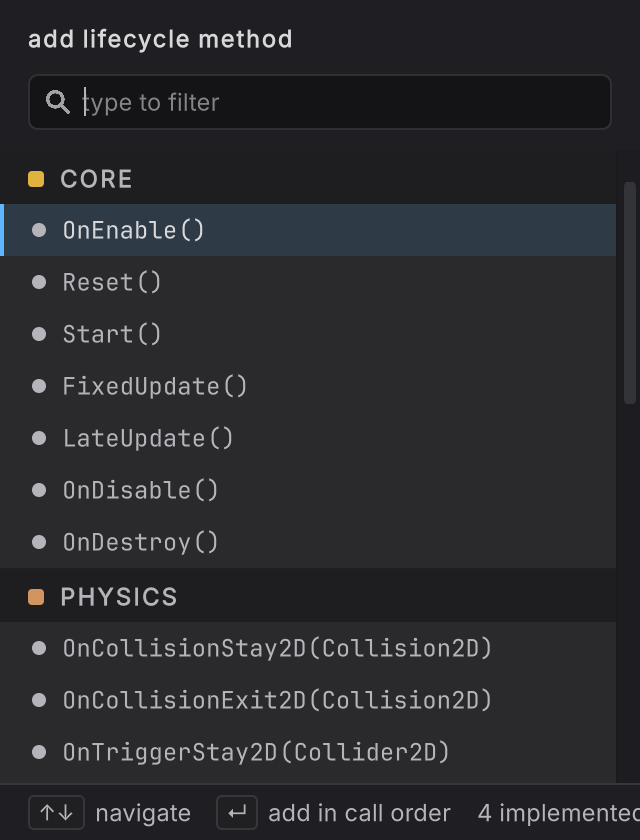The width and height of the screenshot is (640, 840).
Task: Click the orange PHYSICS category swatch
Action: [36, 597]
